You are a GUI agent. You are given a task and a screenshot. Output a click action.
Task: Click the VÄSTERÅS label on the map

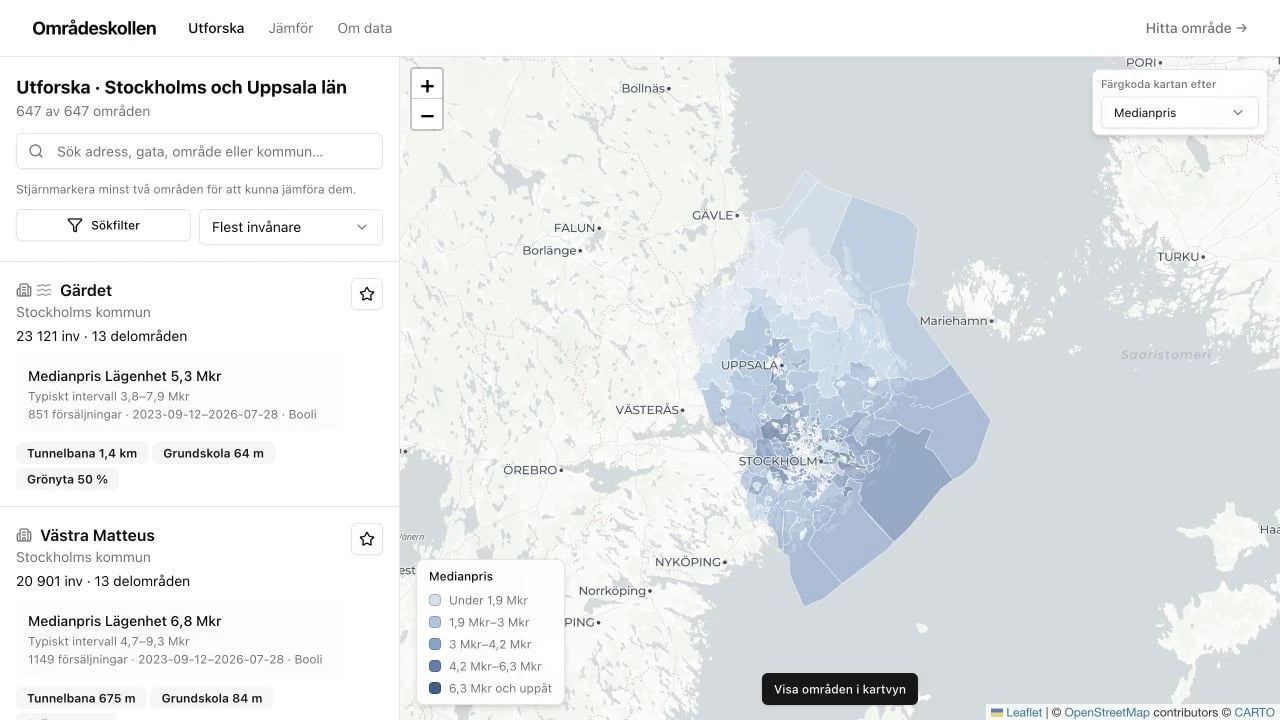pyautogui.click(x=646, y=410)
